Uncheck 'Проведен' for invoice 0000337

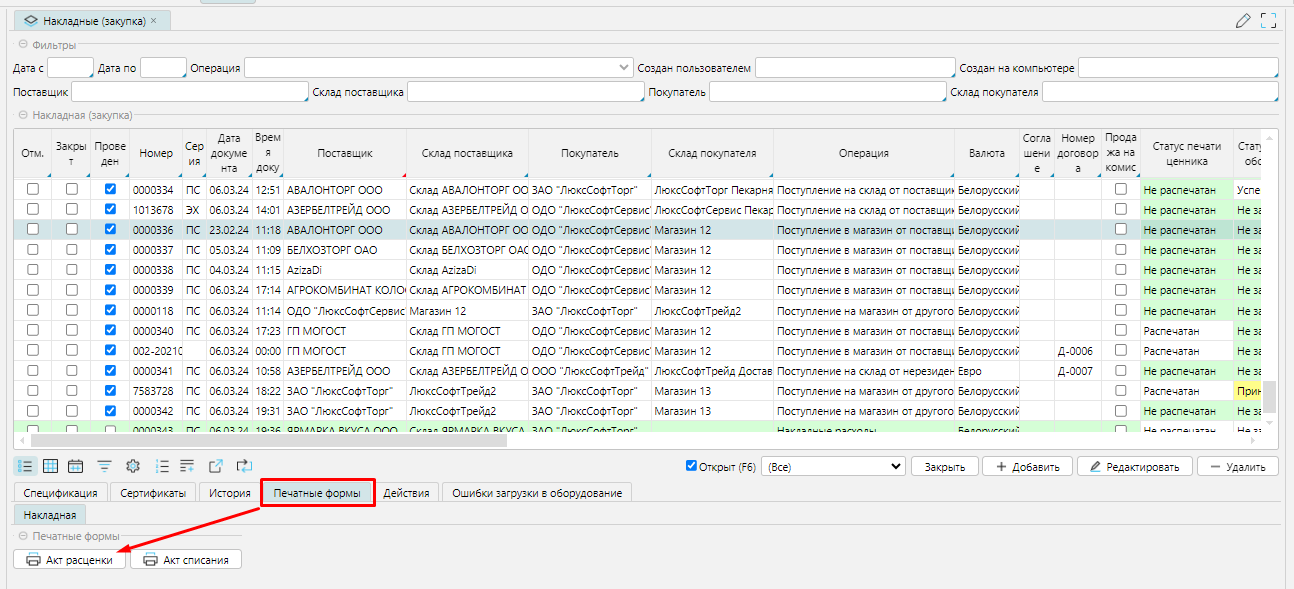(x=110, y=249)
